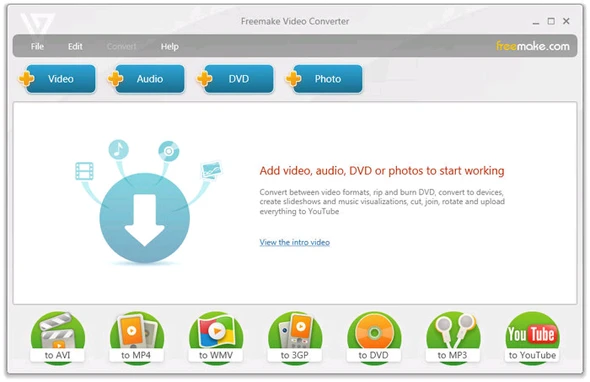Import a disc using DVD button
The image size is (590, 382).
235,79
